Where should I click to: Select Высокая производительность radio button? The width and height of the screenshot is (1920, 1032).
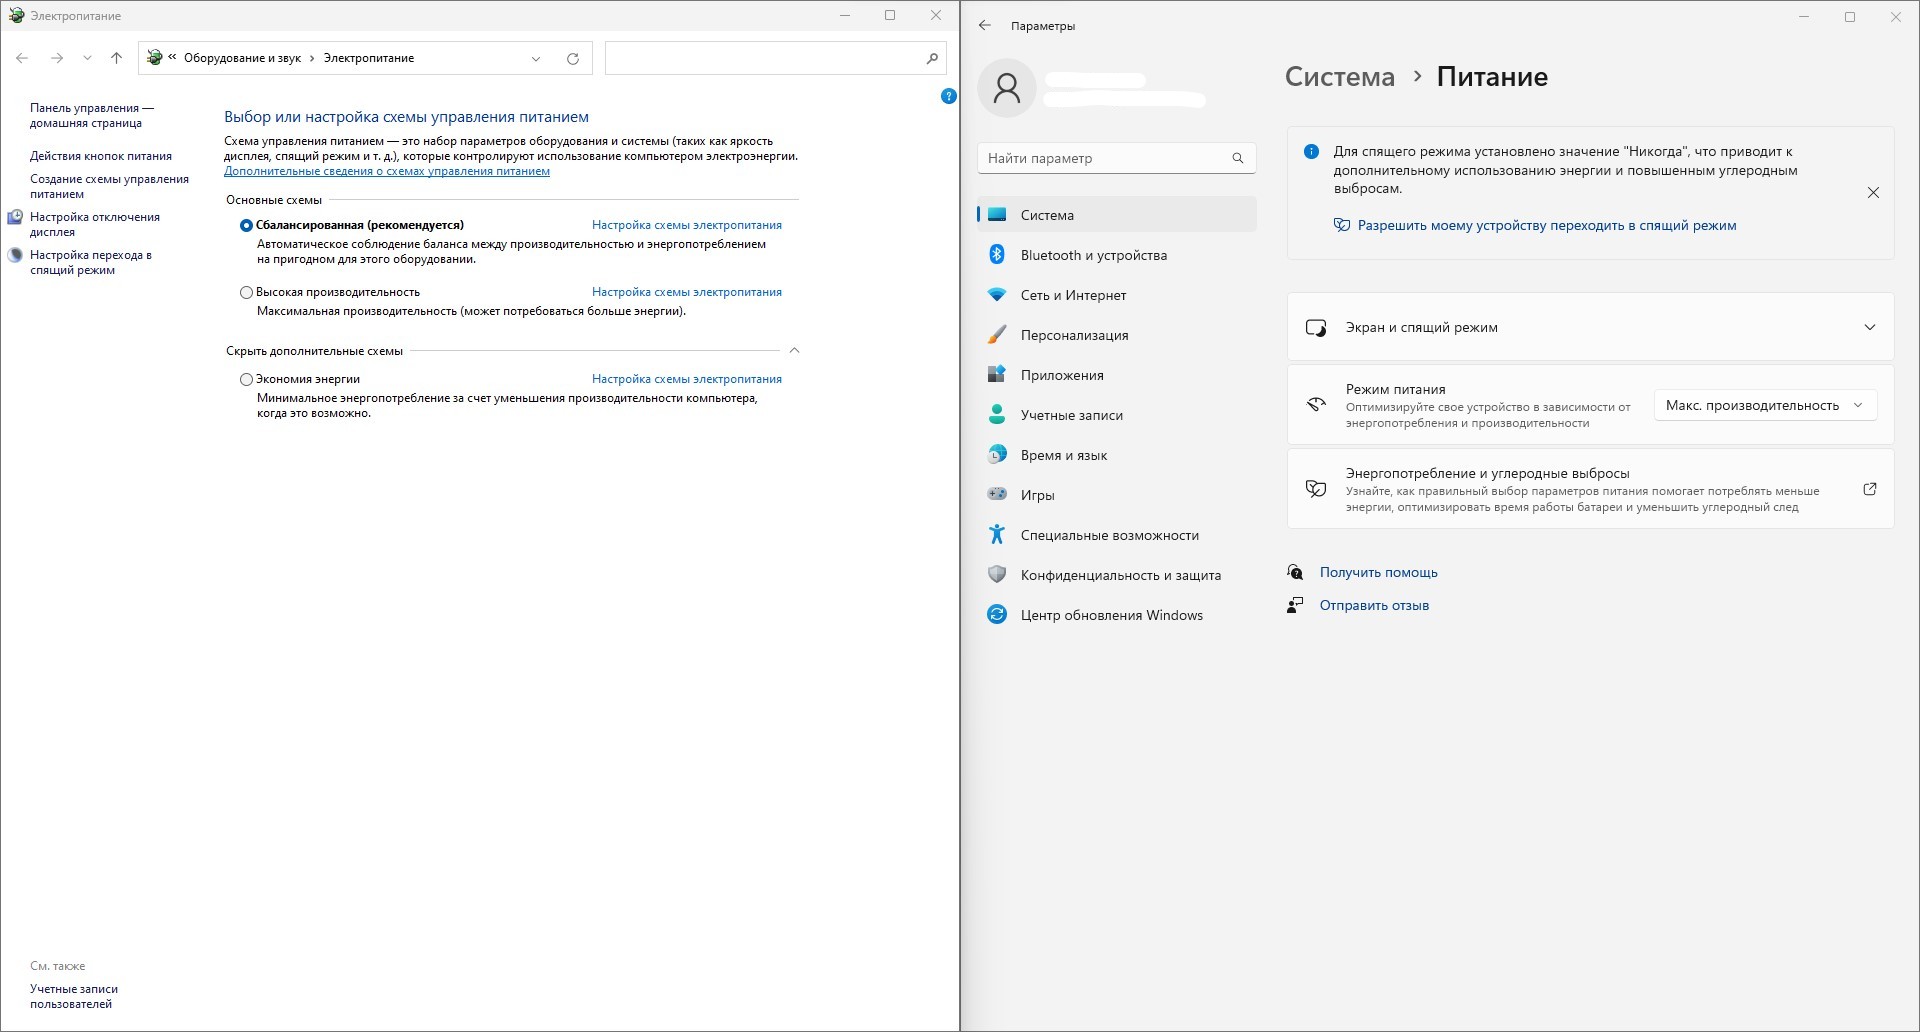click(x=246, y=292)
